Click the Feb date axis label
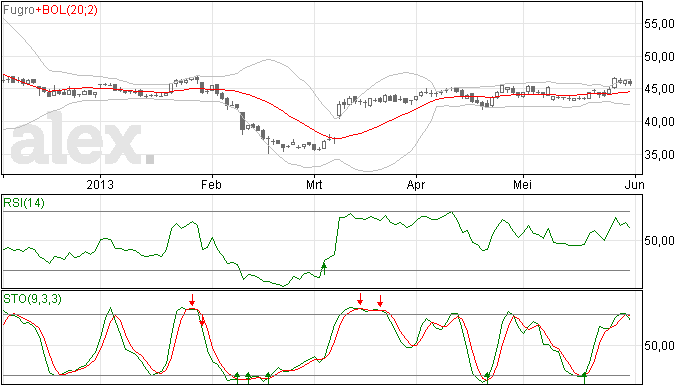 coord(211,184)
